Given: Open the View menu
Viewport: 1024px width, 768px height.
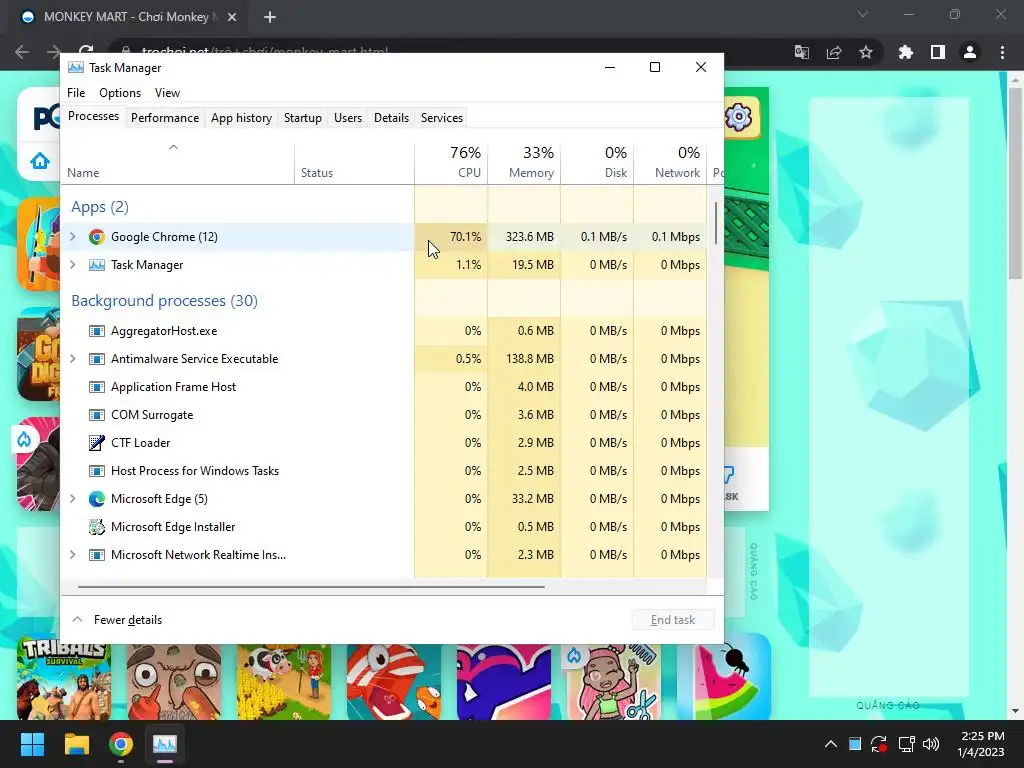Looking at the screenshot, I should tap(167, 93).
